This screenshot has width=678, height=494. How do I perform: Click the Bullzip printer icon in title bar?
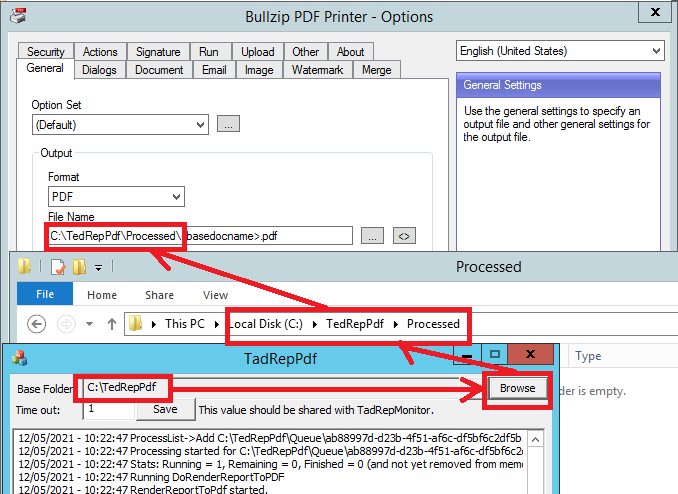18,16
